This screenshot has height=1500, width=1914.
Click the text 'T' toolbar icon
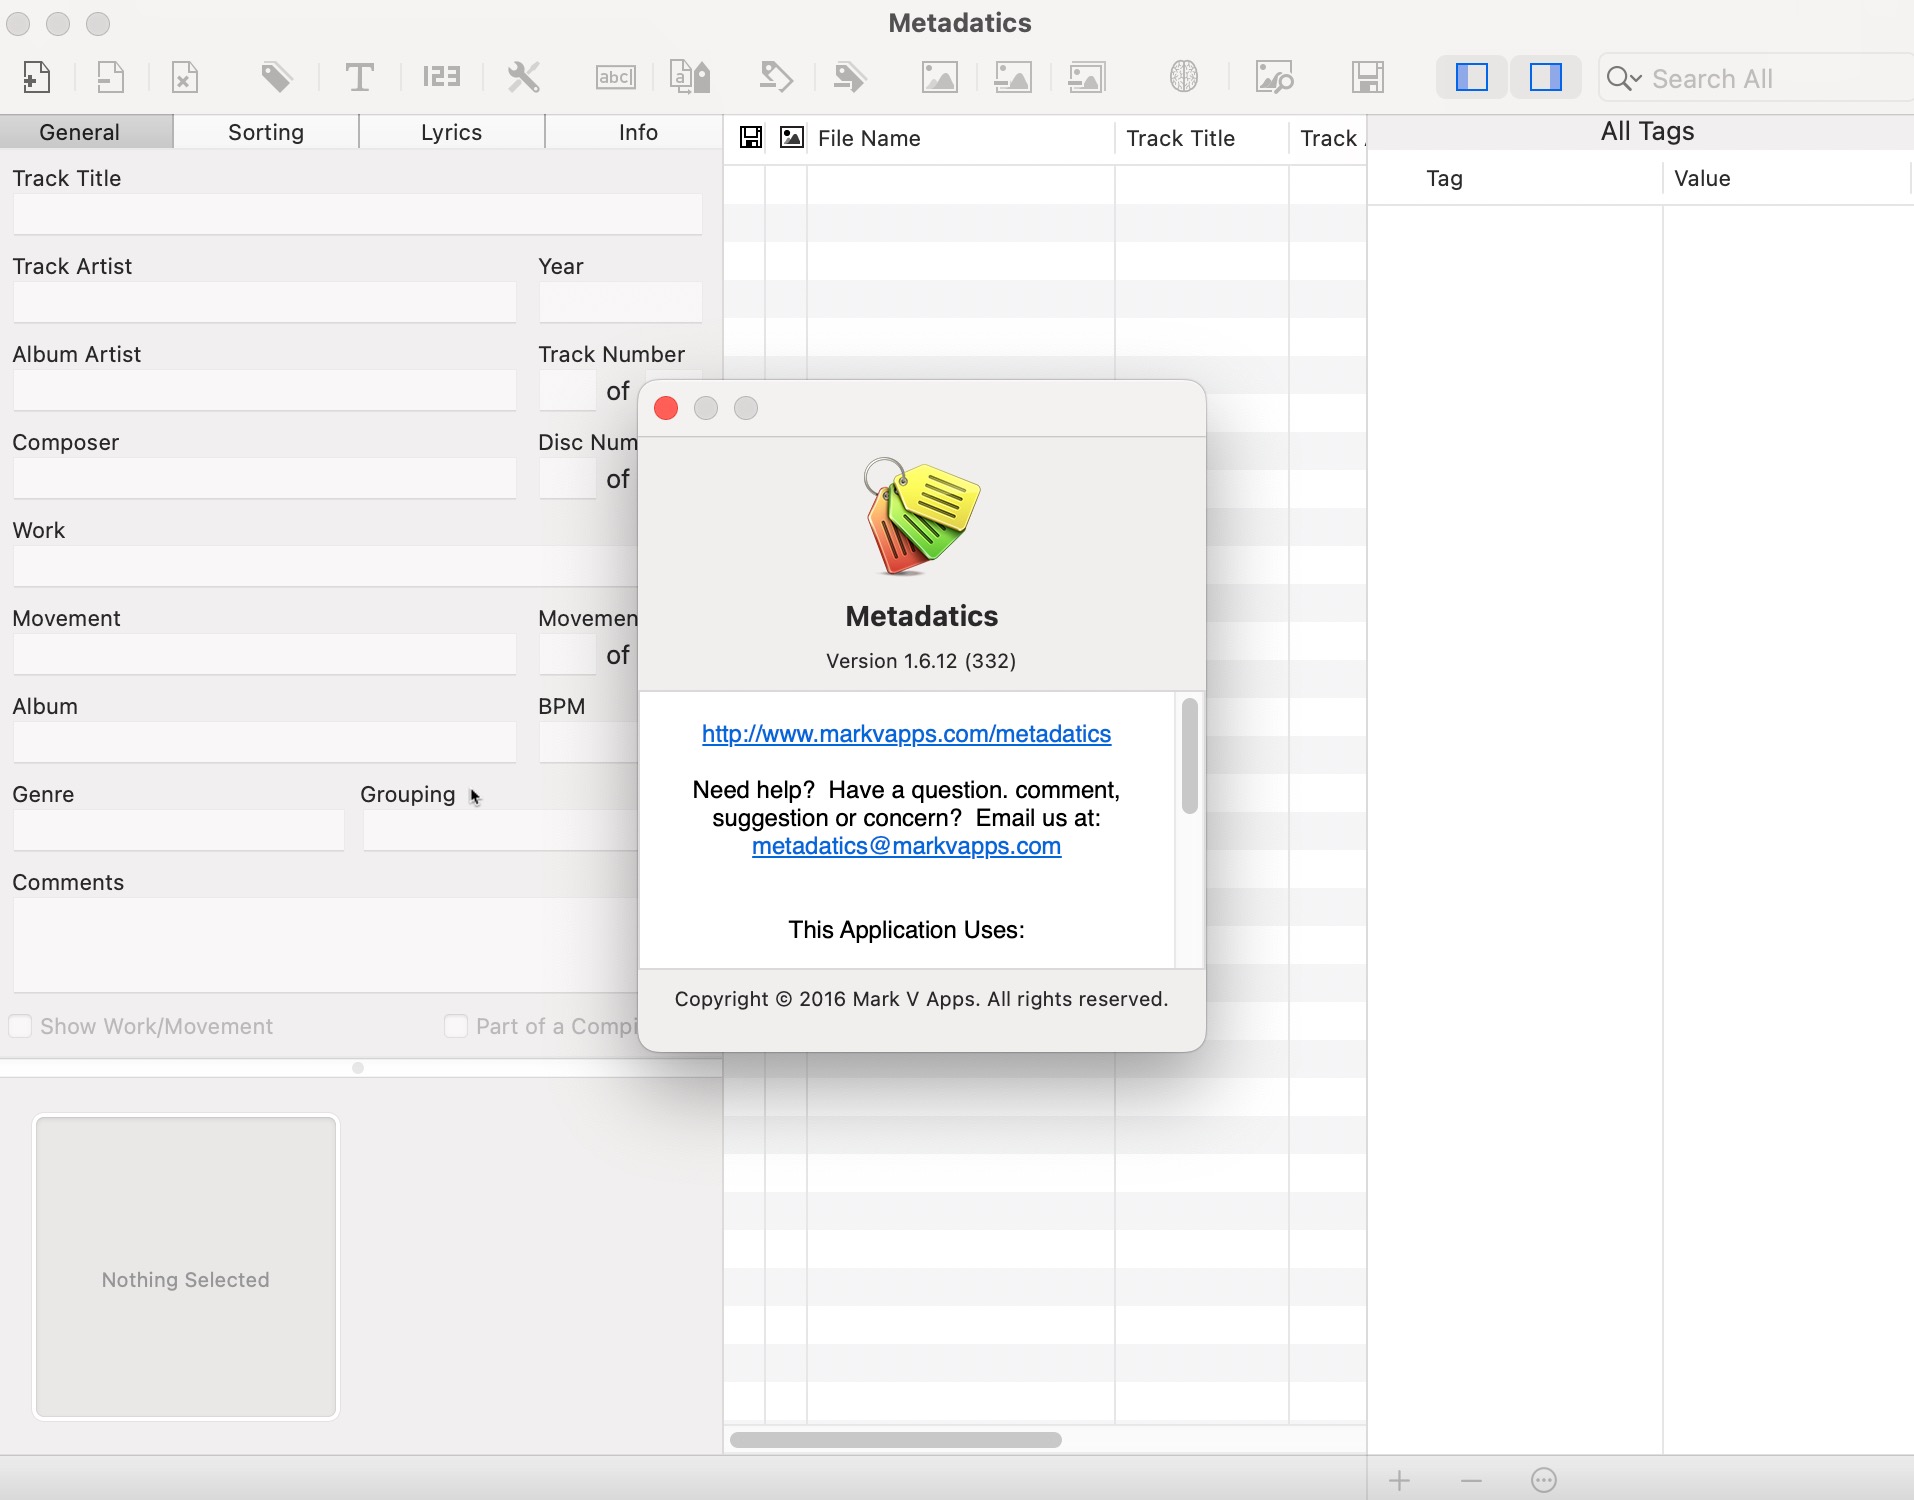(x=359, y=77)
